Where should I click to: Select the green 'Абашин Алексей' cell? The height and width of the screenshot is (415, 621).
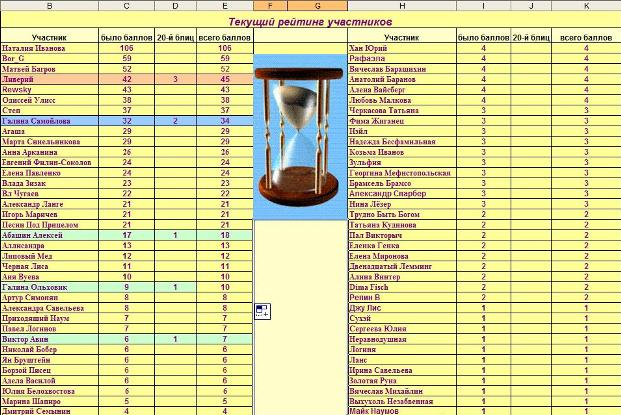[50, 235]
